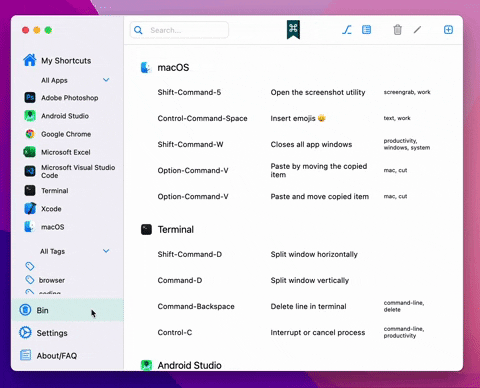Select Command-D Terminal shortcut
Image resolution: width=480 pixels, height=388 pixels.
coord(180,280)
